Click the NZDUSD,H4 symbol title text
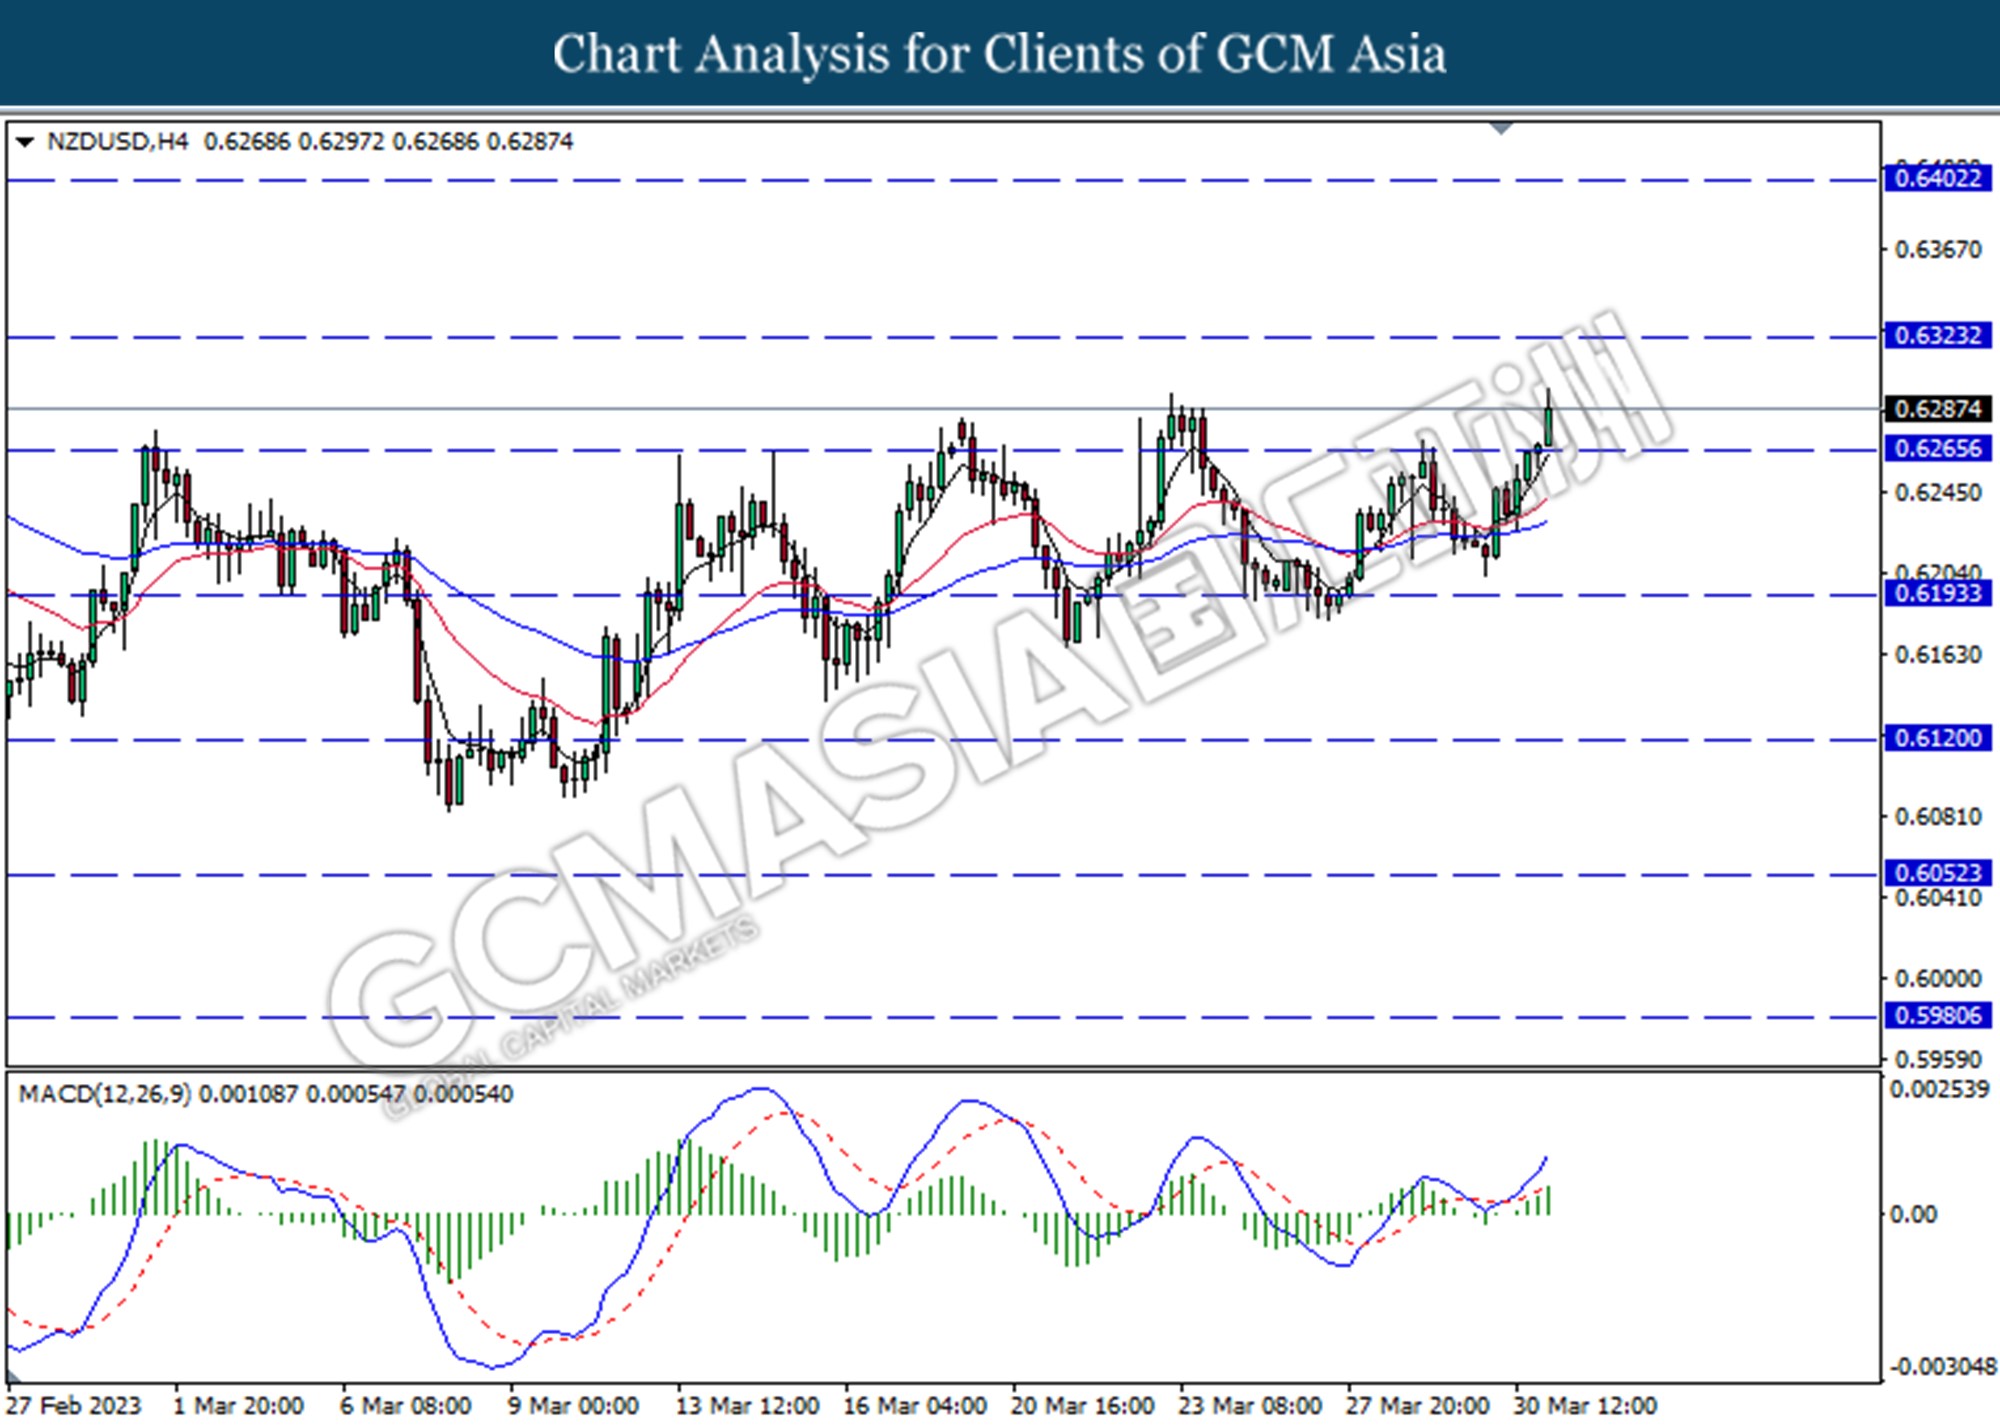The height and width of the screenshot is (1428, 2000). [117, 142]
